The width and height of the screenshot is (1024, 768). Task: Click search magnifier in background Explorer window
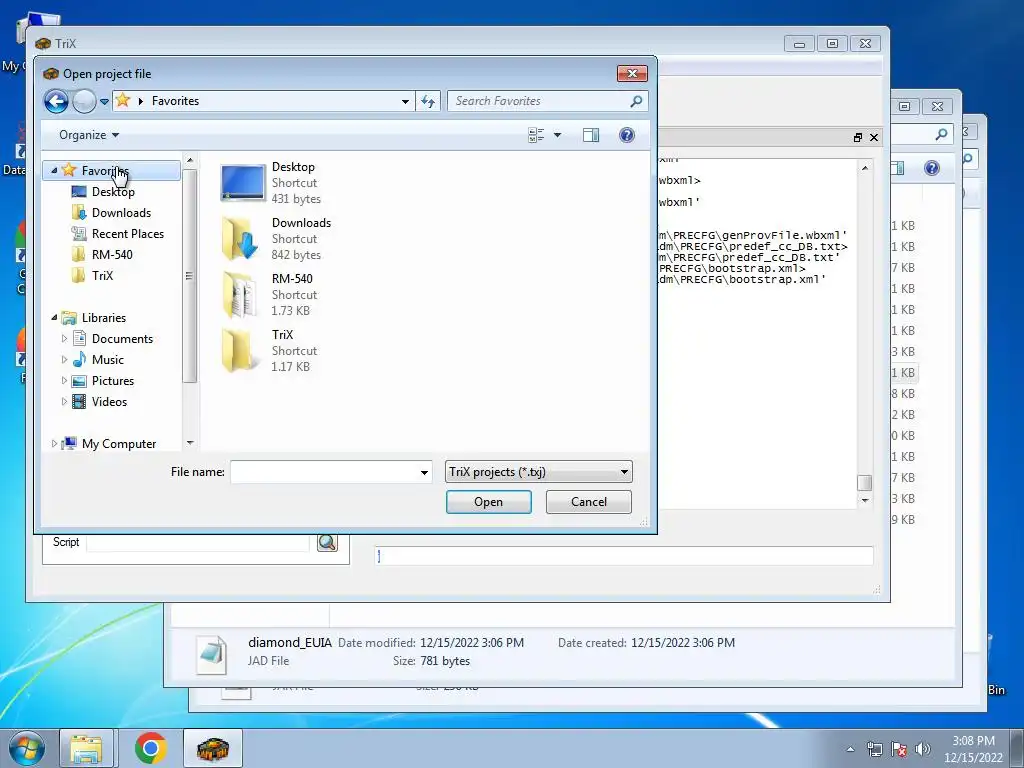(941, 135)
